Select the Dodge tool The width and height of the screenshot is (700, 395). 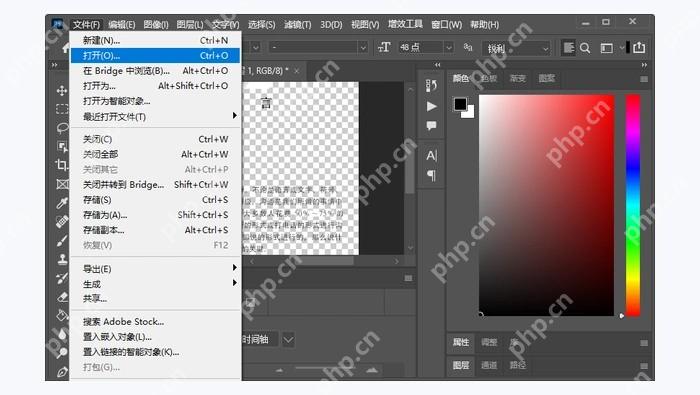62,353
